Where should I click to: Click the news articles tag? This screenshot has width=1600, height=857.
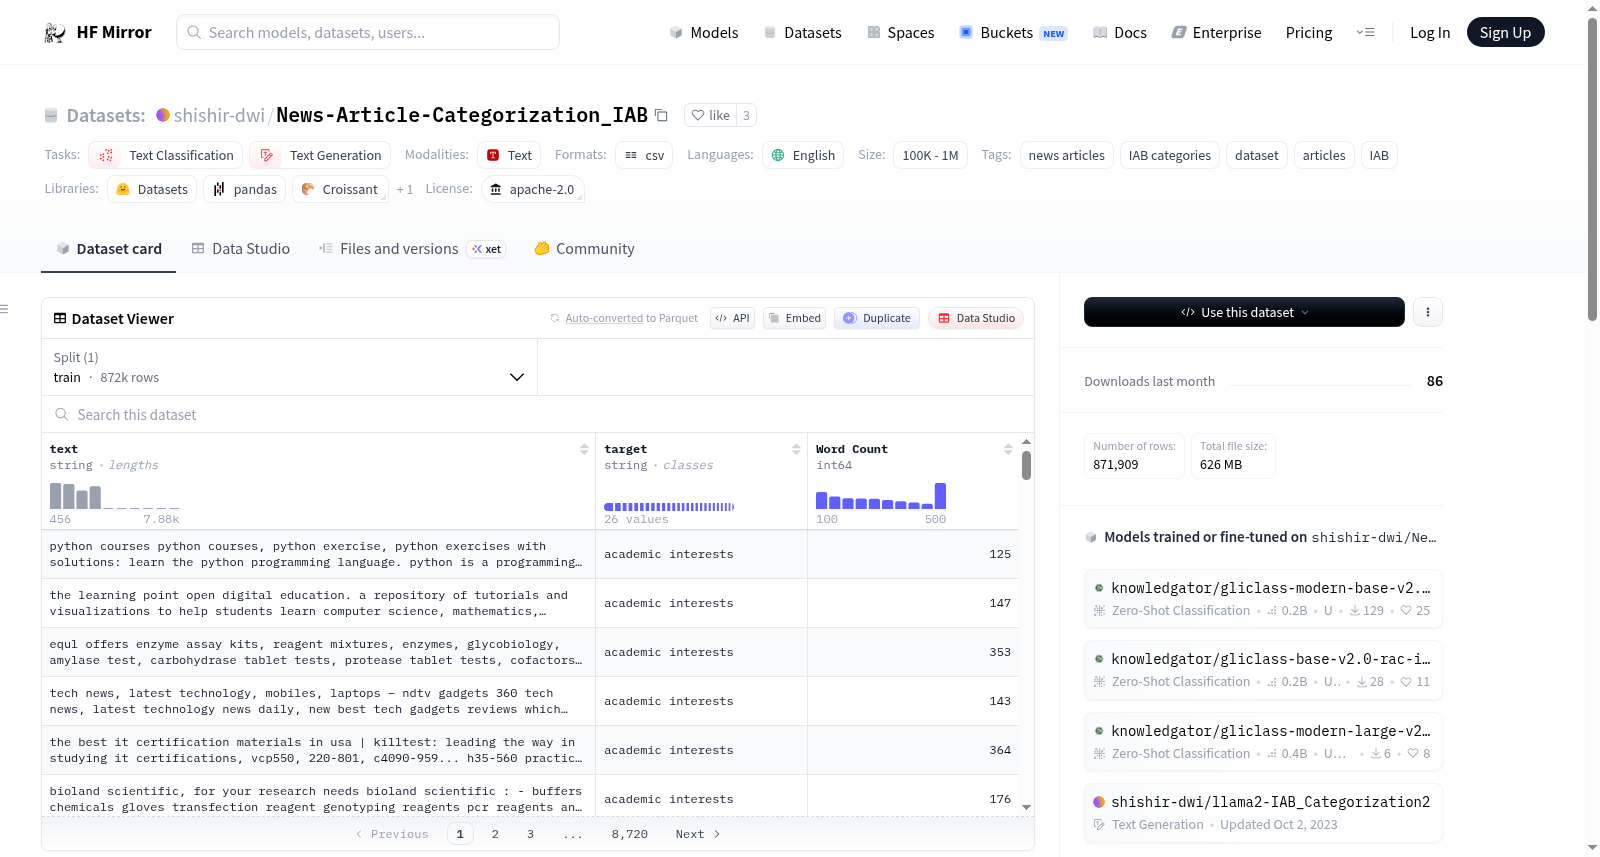[x=1066, y=155]
